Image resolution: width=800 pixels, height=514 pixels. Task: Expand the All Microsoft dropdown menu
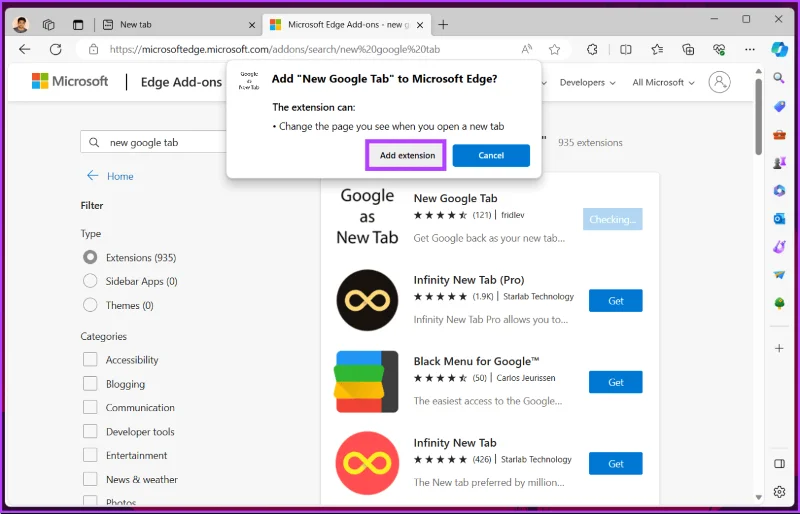coord(663,82)
